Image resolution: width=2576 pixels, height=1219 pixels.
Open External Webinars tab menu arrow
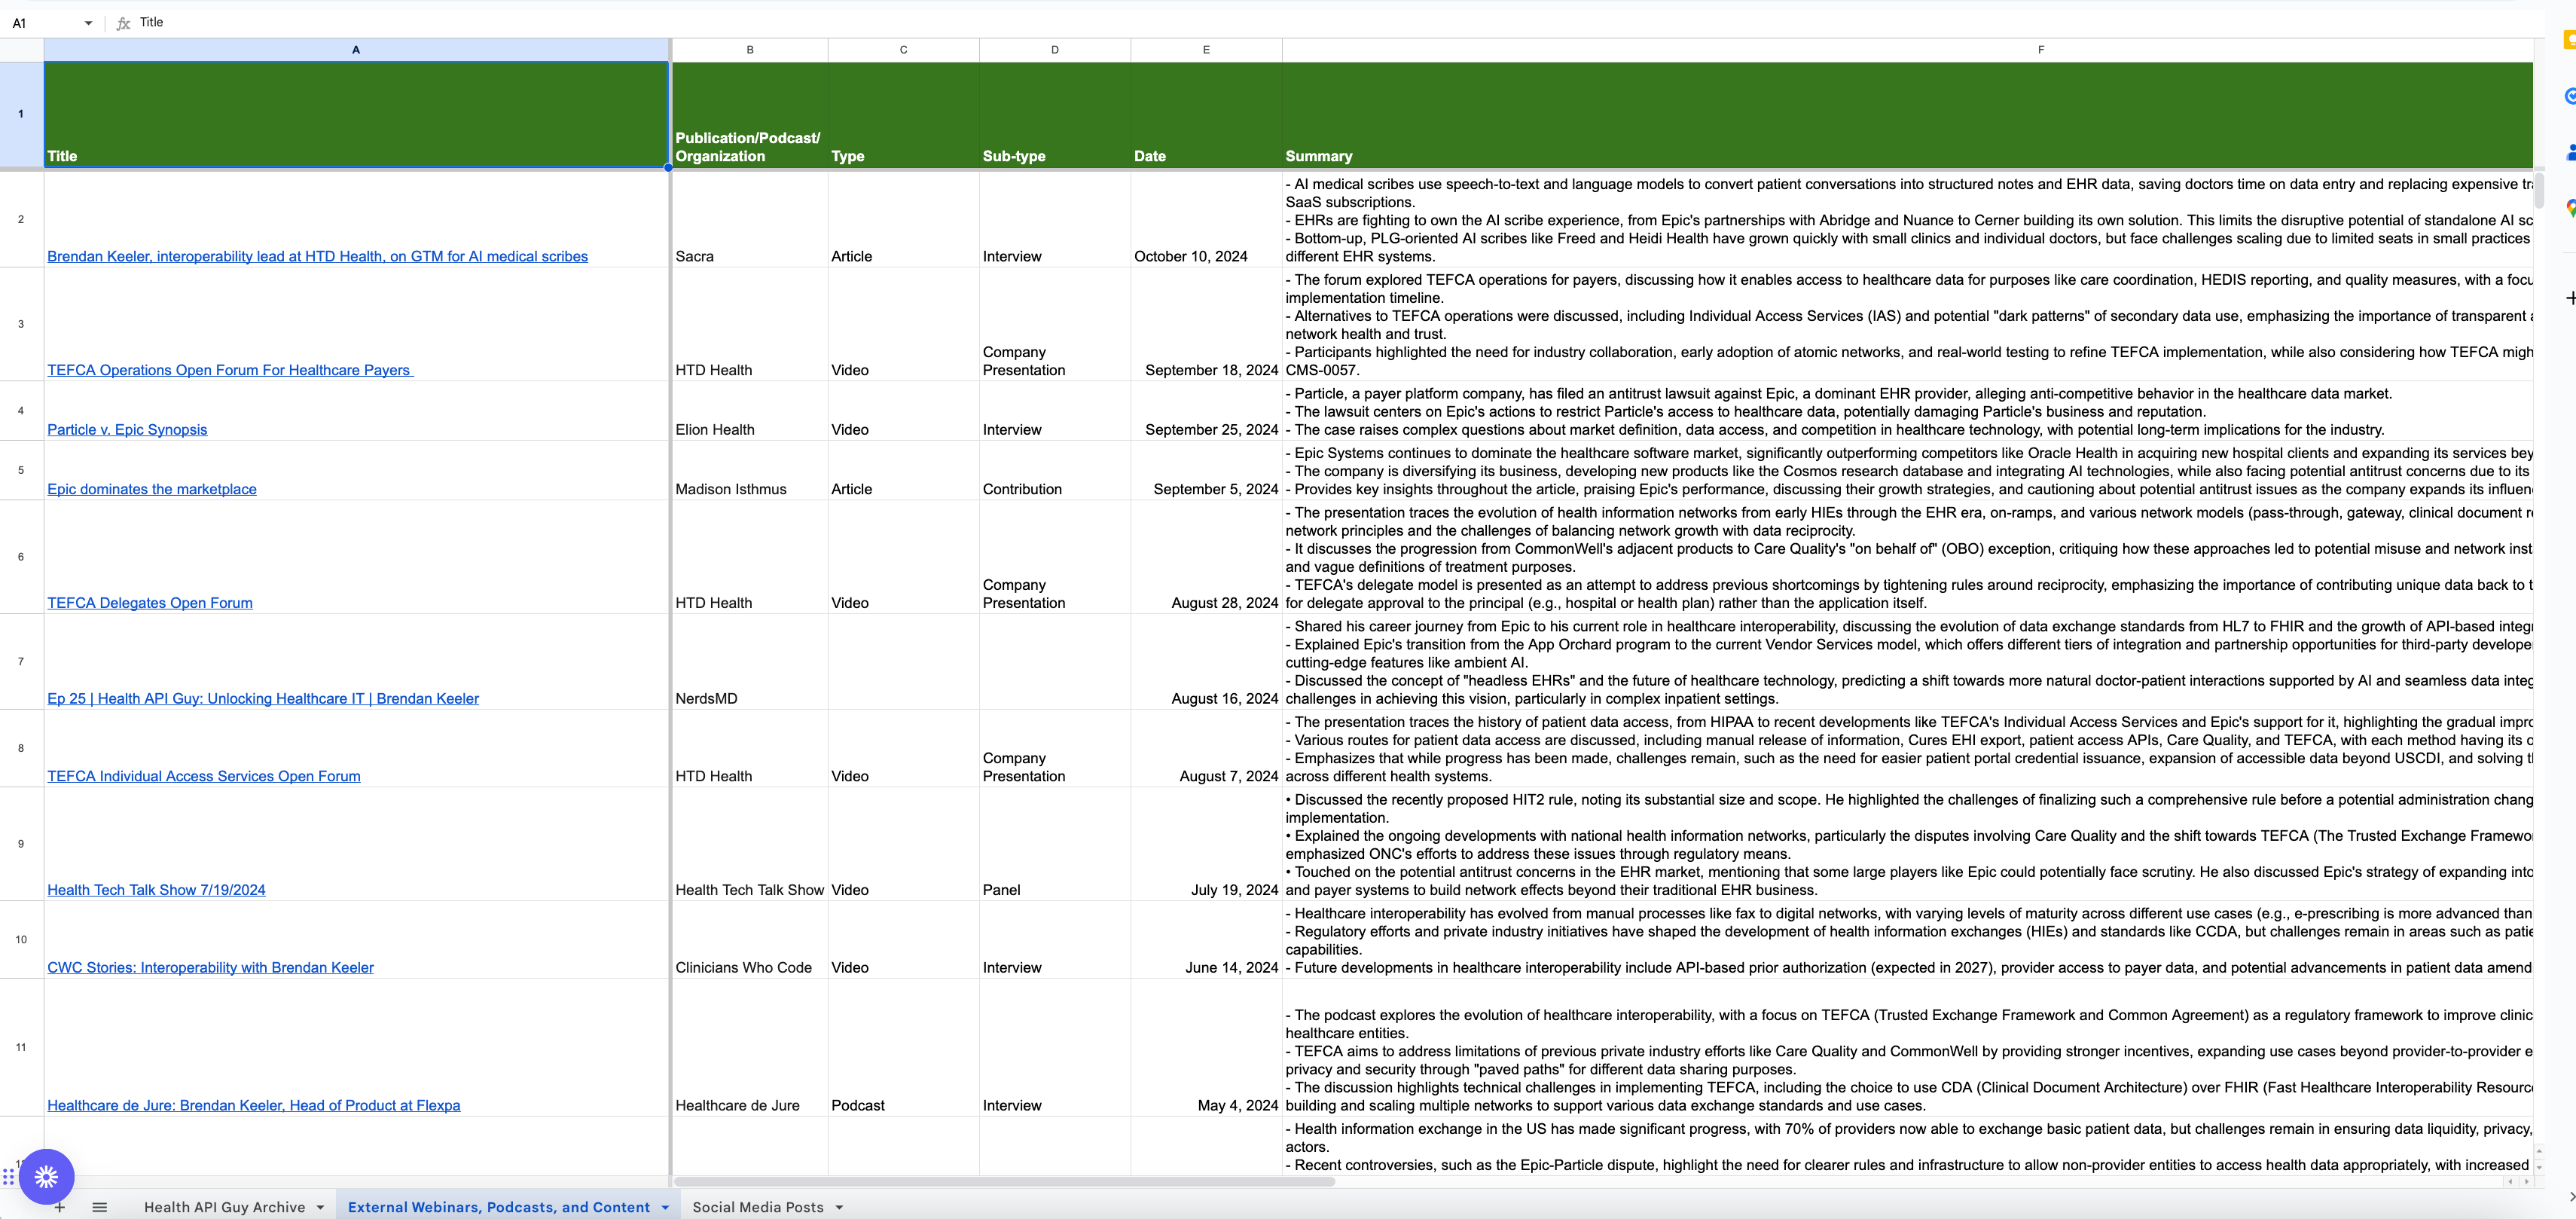coord(665,1207)
